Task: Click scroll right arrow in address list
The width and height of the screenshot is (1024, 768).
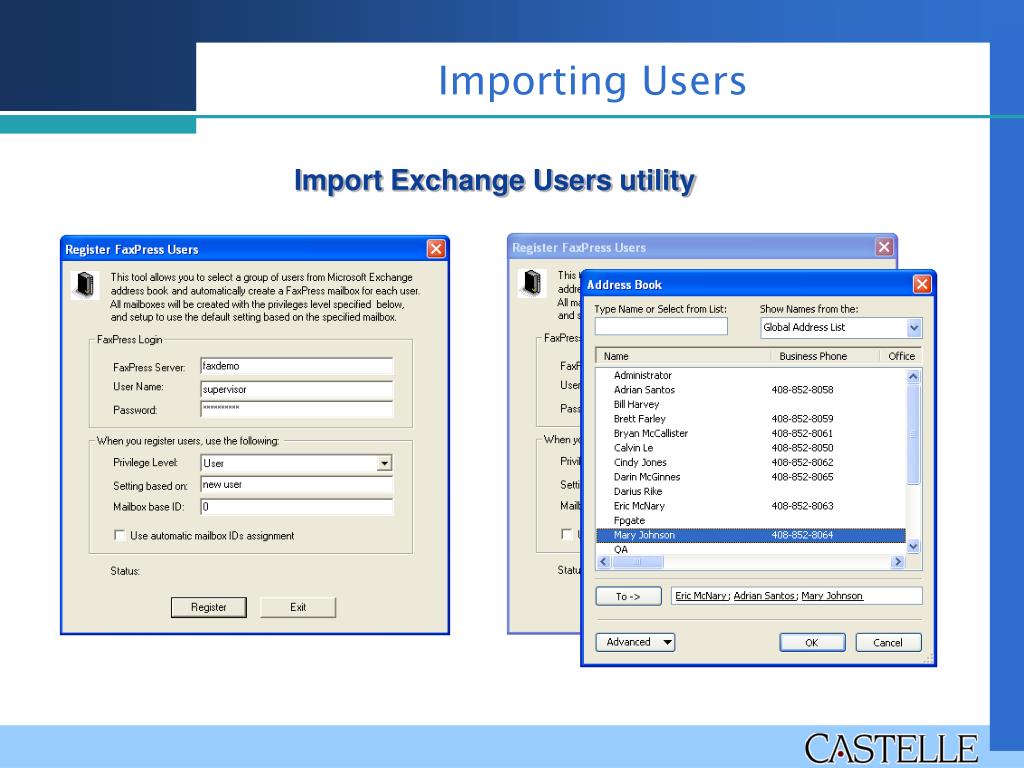Action: click(x=898, y=562)
